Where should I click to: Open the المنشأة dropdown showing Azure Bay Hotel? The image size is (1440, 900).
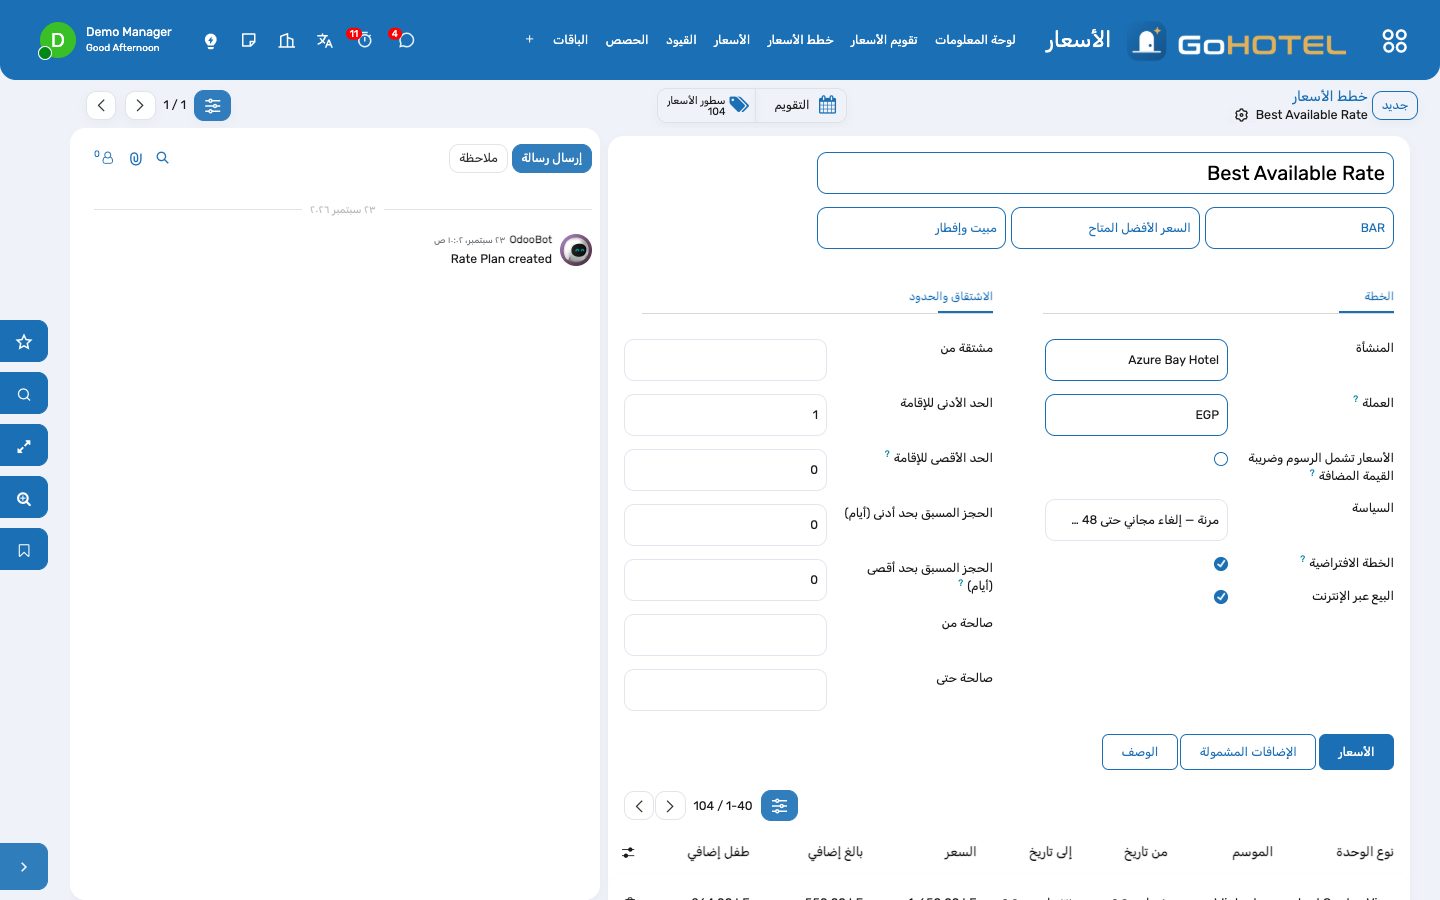coord(1136,360)
